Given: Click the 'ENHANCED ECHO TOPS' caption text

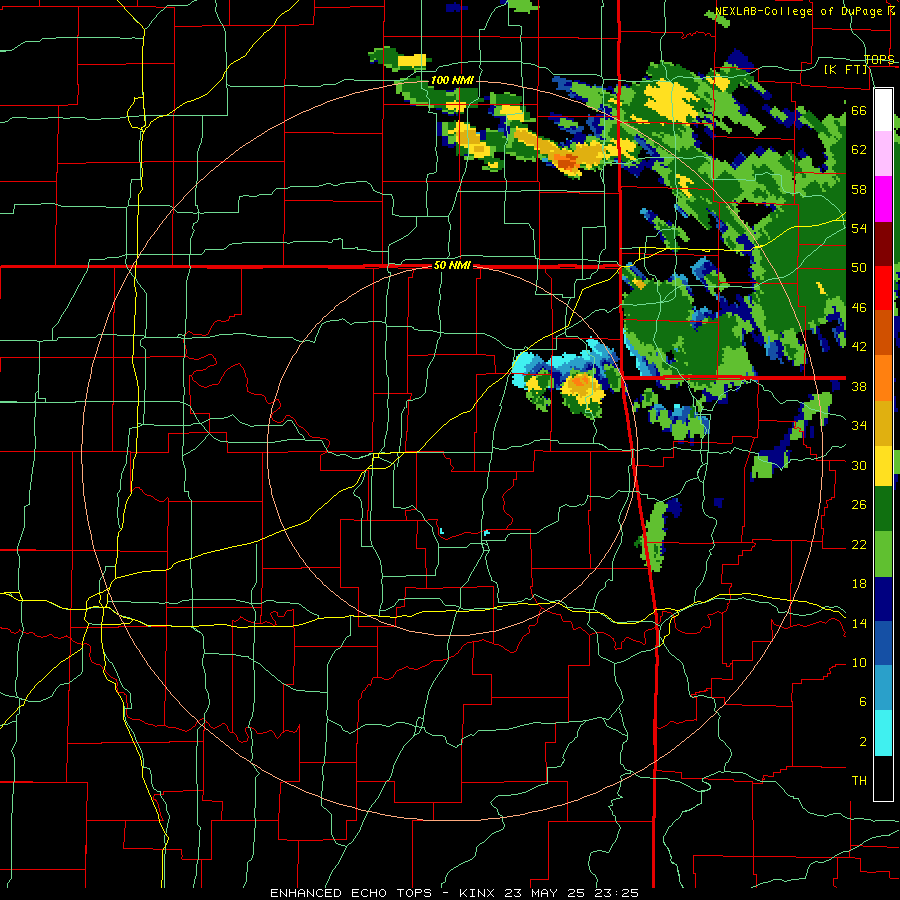Looking at the screenshot, I should 351,893.
